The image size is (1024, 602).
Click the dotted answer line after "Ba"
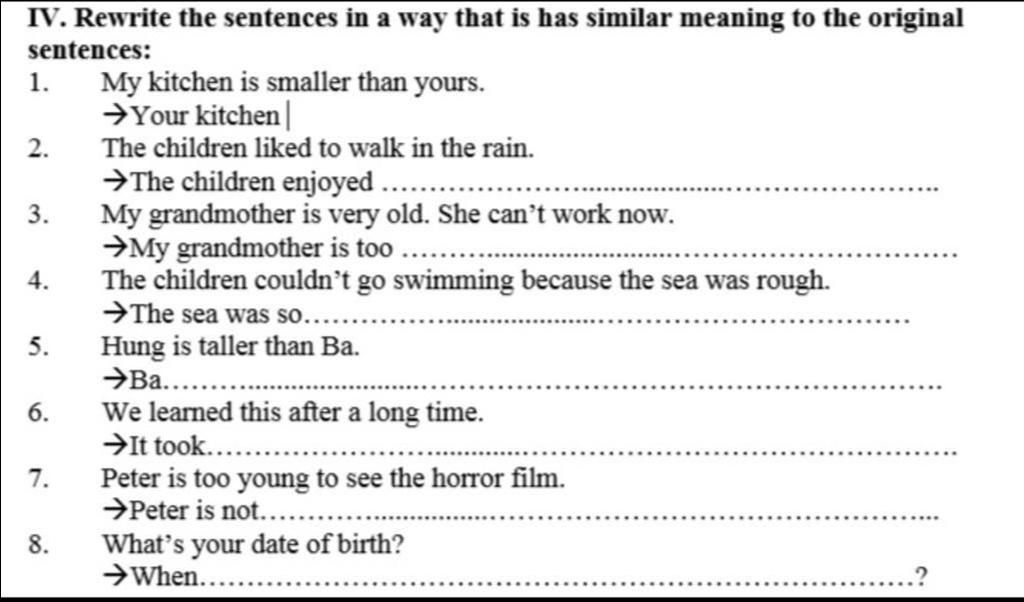pyautogui.click(x=555, y=383)
